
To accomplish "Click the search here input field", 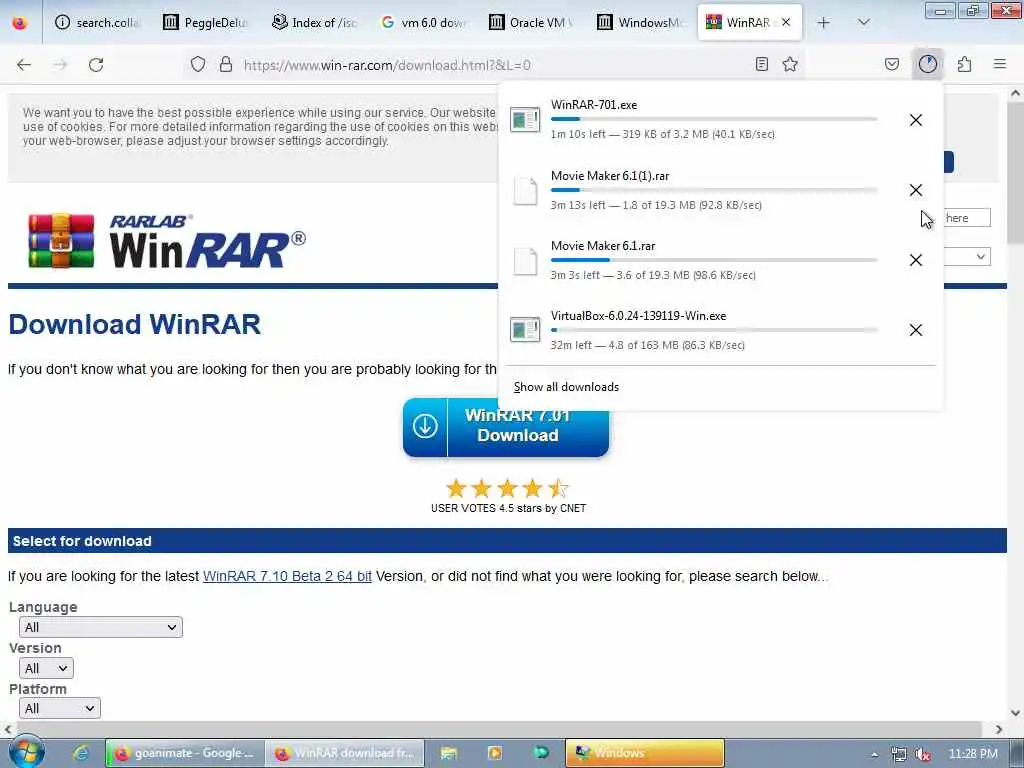I will pyautogui.click(x=967, y=217).
